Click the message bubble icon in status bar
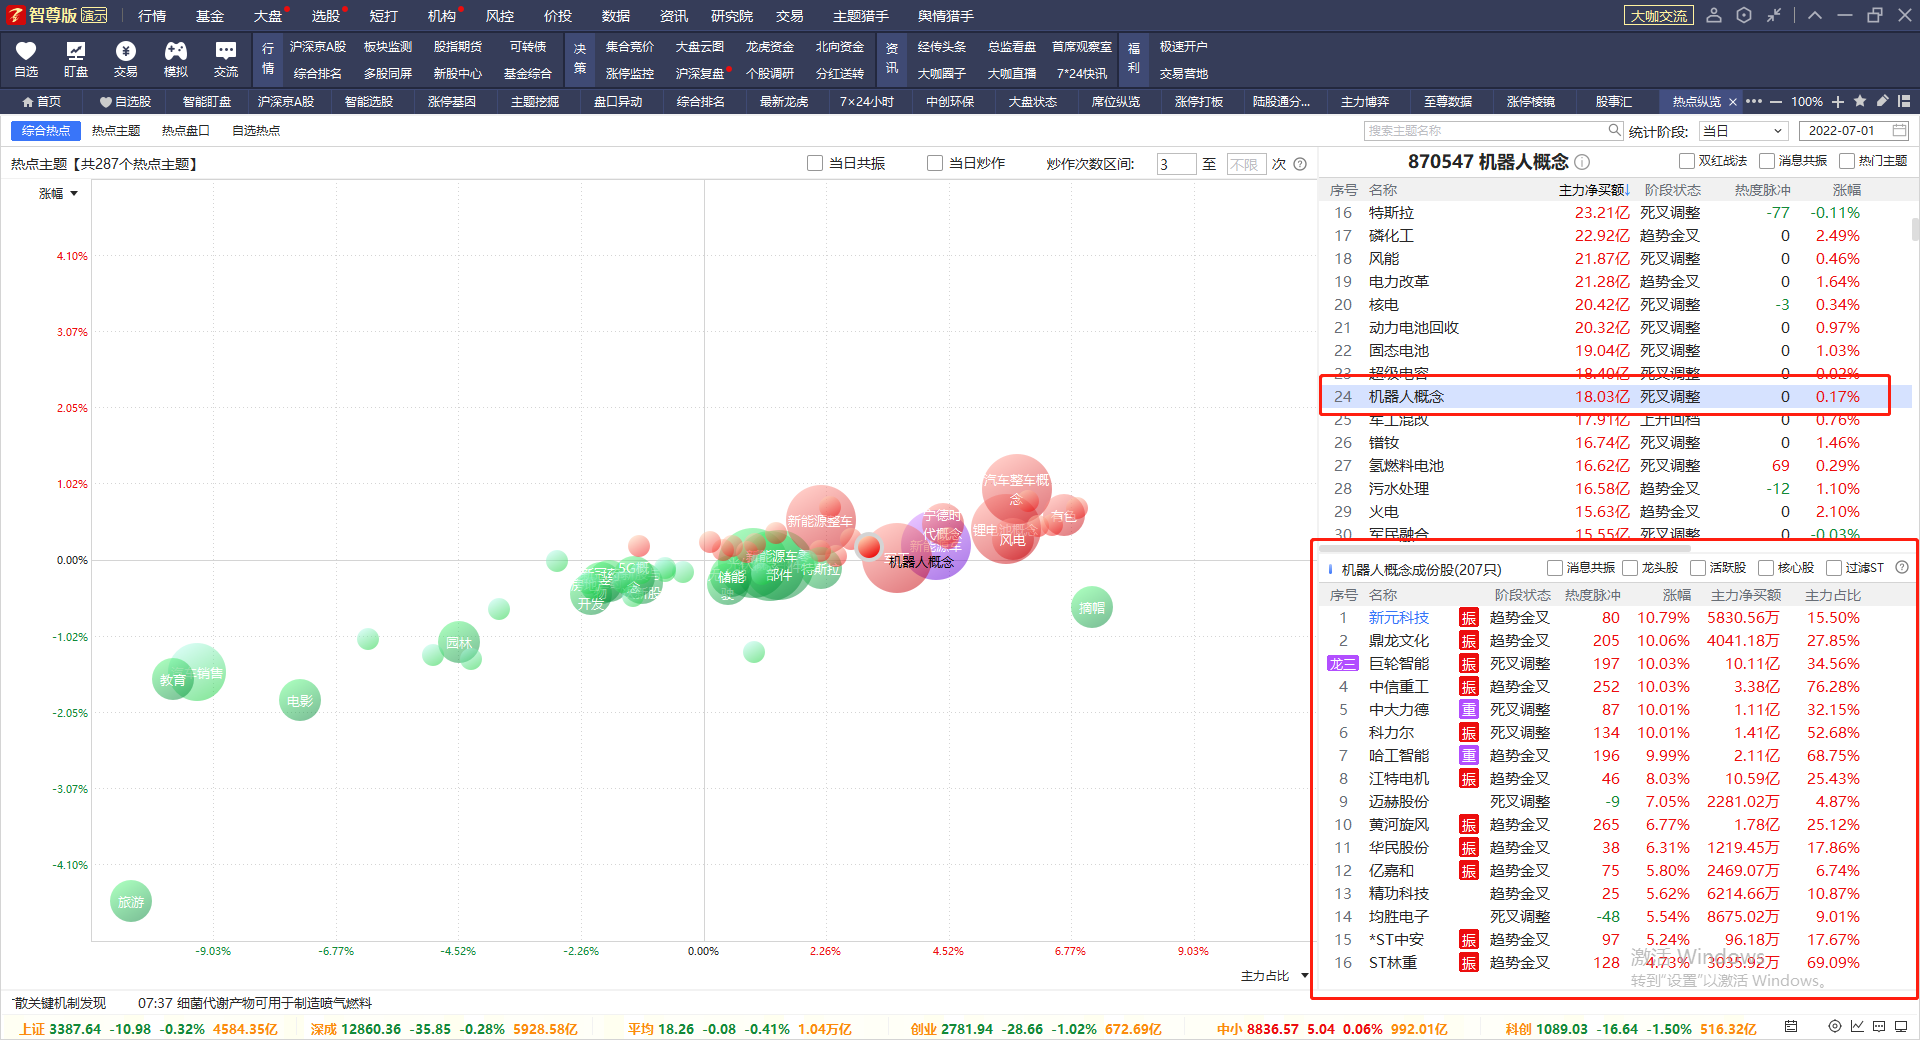 1879,1026
